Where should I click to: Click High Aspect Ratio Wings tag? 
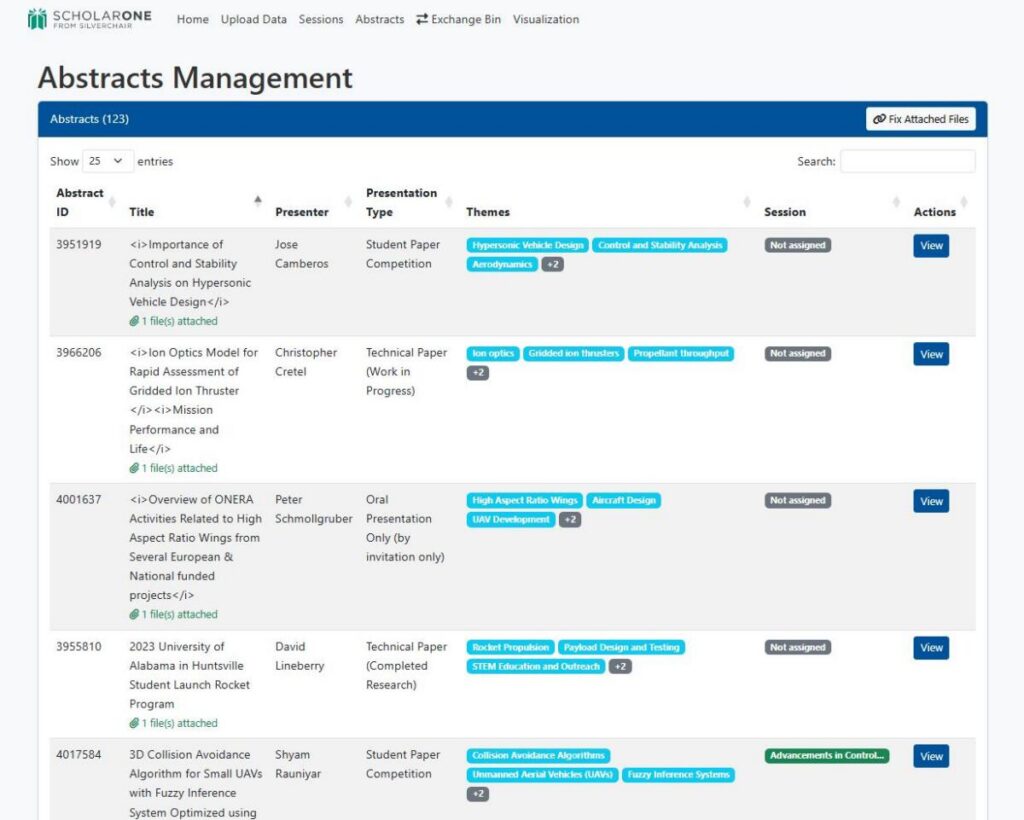coord(524,501)
